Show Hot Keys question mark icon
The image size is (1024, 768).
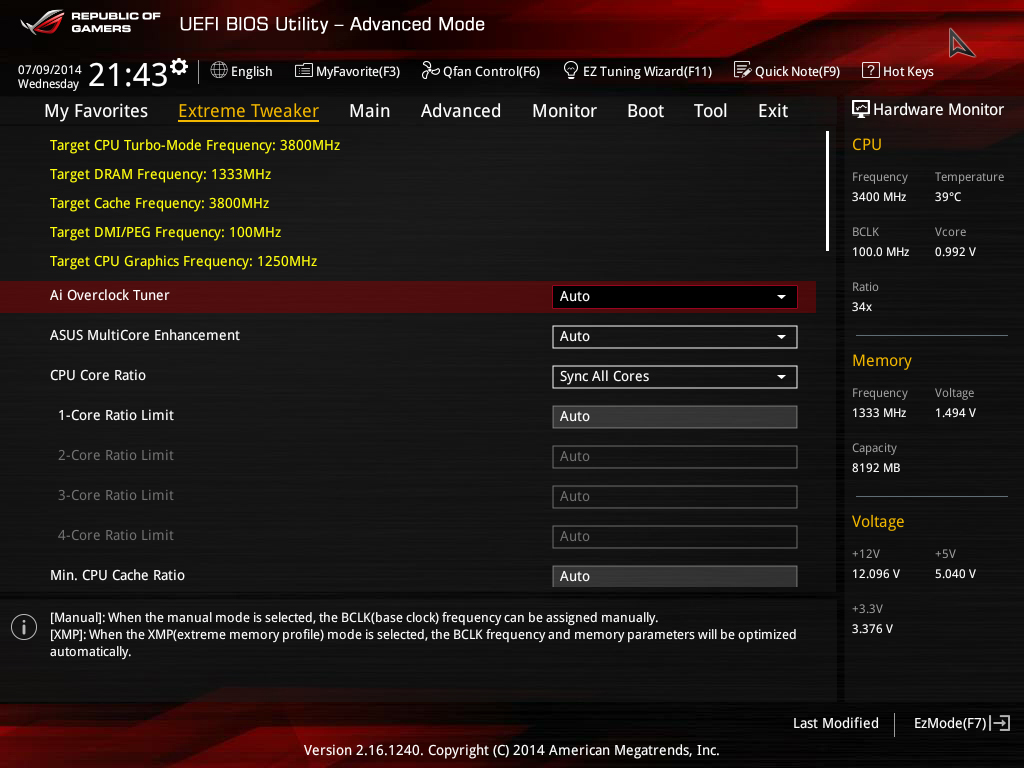point(870,70)
